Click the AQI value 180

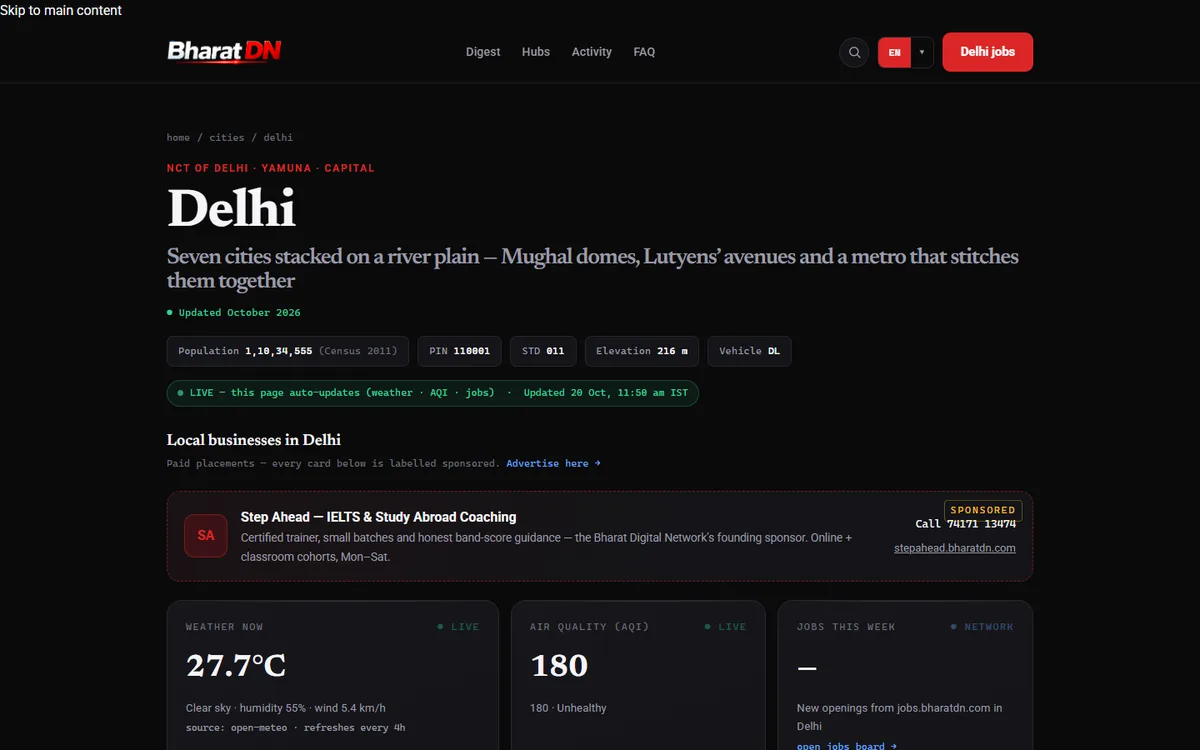(x=559, y=665)
